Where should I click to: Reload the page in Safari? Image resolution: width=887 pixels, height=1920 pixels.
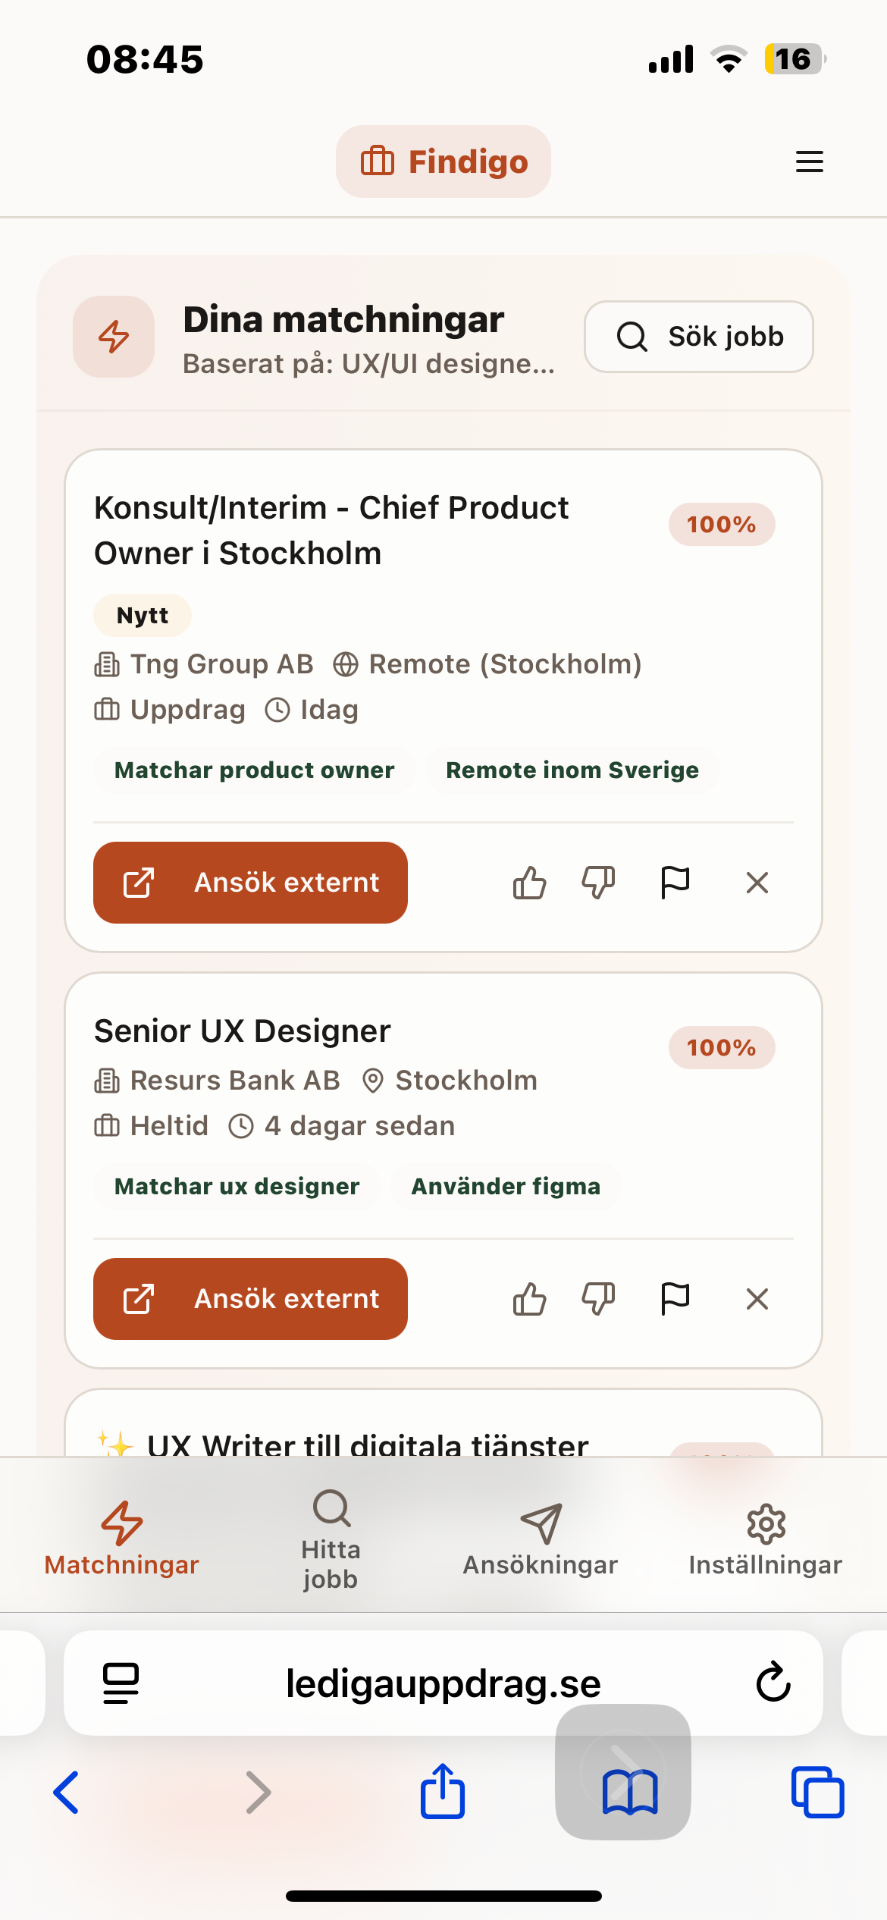click(773, 1683)
